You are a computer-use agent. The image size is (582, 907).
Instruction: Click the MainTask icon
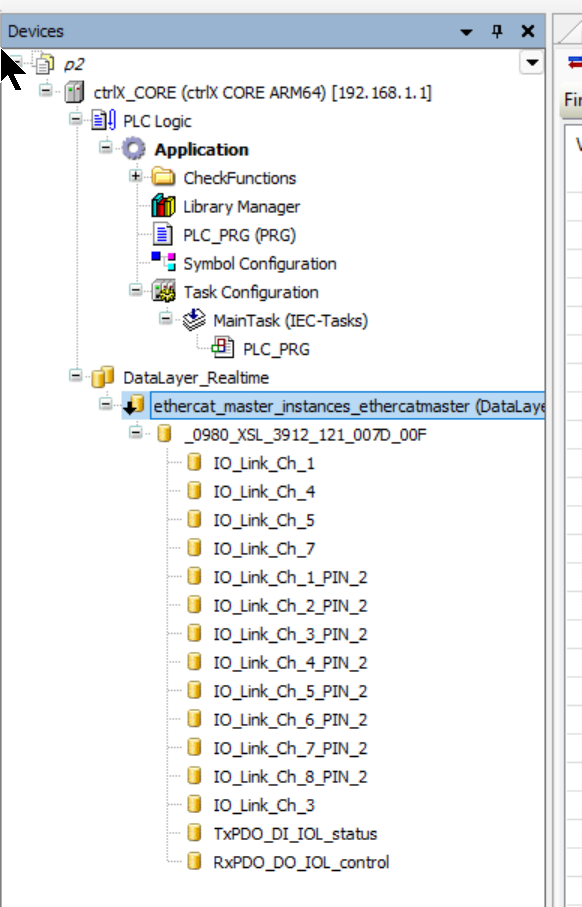click(x=194, y=319)
